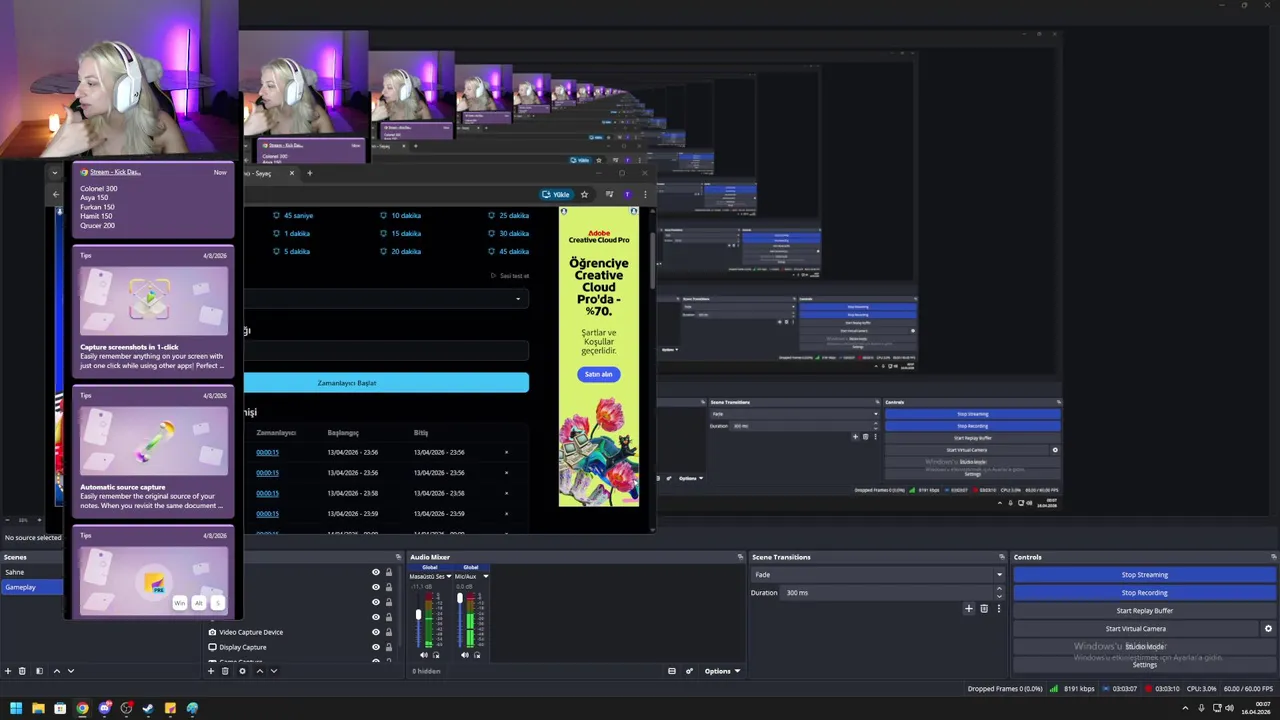The width and height of the screenshot is (1280, 720).
Task: Open virtual camera gear settings
Action: click(1268, 629)
